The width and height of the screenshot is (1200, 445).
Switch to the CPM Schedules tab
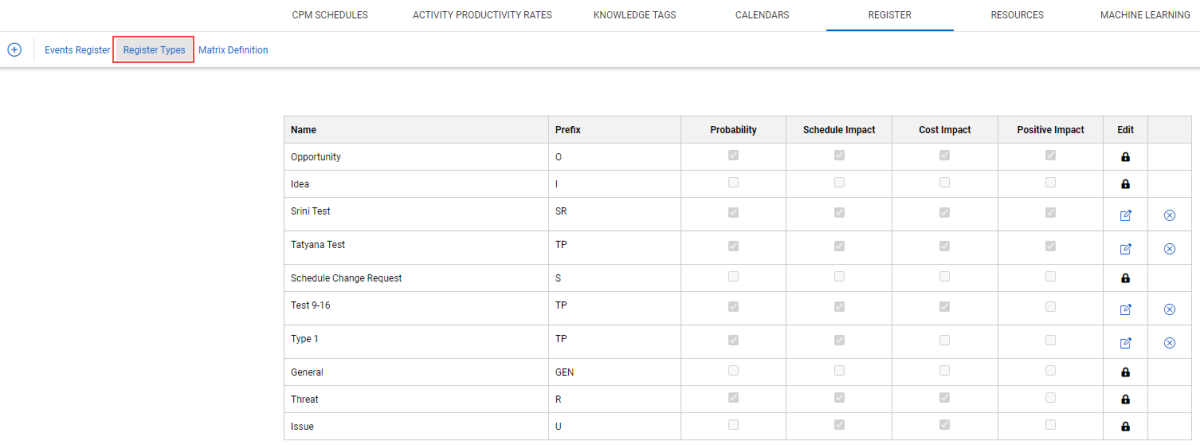click(x=329, y=15)
